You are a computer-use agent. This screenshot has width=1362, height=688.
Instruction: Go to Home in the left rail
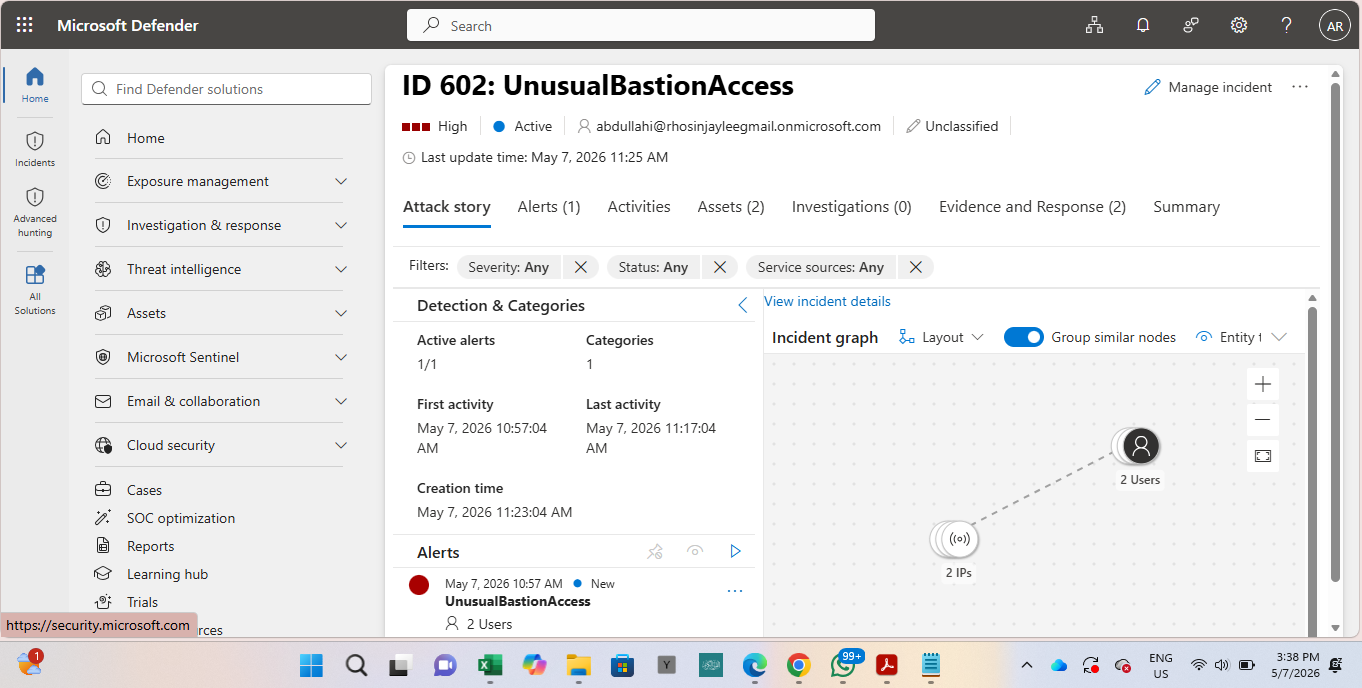tap(35, 85)
